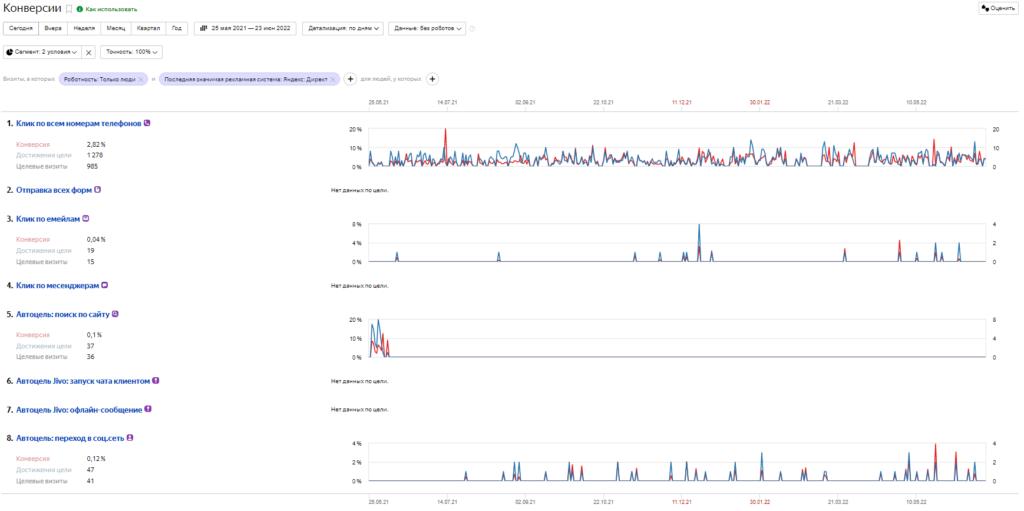Click the 985 target visits value
Viewport: 1024px width, 511px height.
coord(92,167)
